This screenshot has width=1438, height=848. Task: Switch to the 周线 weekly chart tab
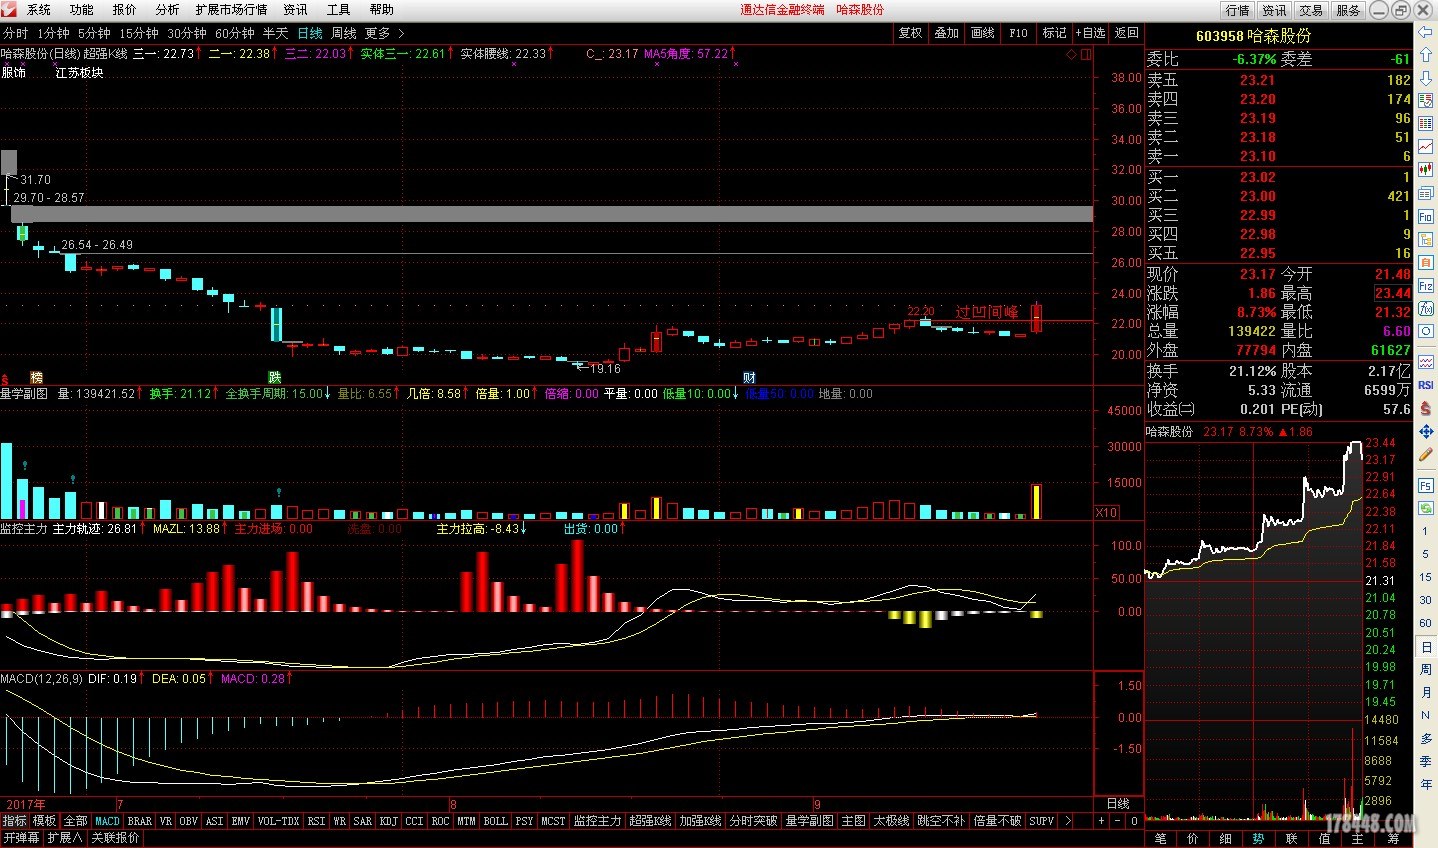(x=344, y=33)
